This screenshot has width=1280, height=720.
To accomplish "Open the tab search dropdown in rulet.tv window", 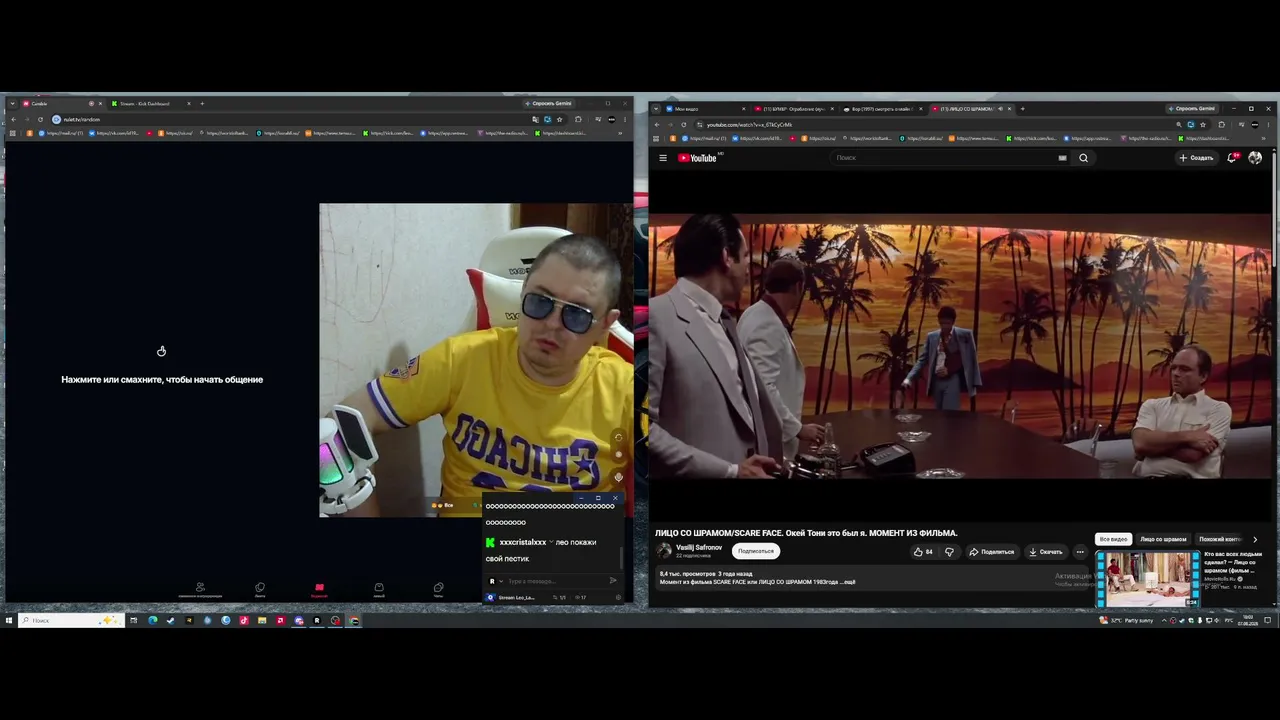I will coord(10,104).
